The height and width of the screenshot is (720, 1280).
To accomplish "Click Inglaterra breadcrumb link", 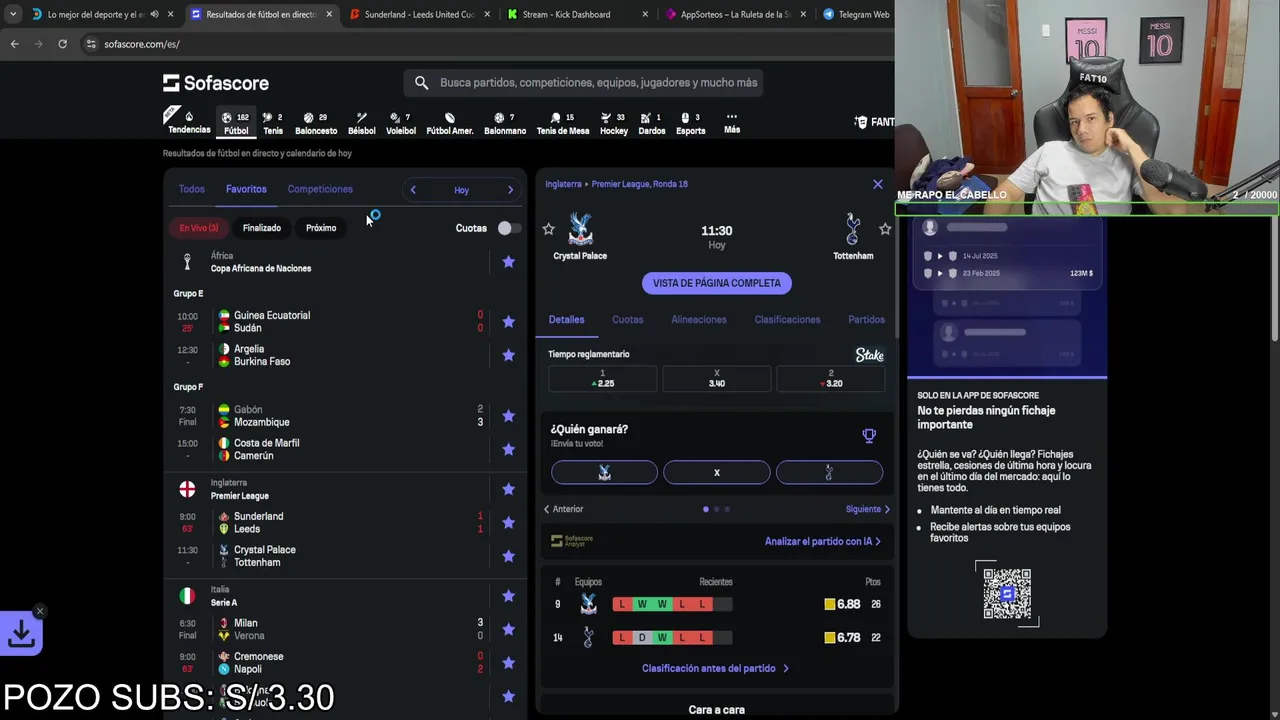I will (563, 184).
